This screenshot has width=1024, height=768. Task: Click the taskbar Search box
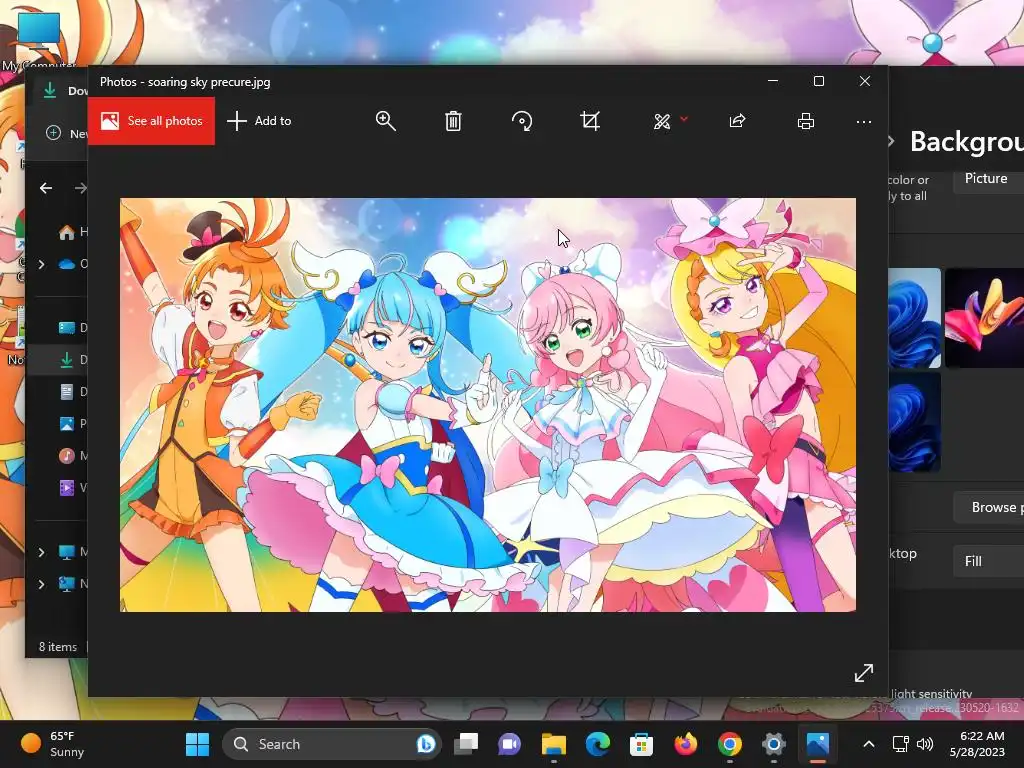point(332,744)
